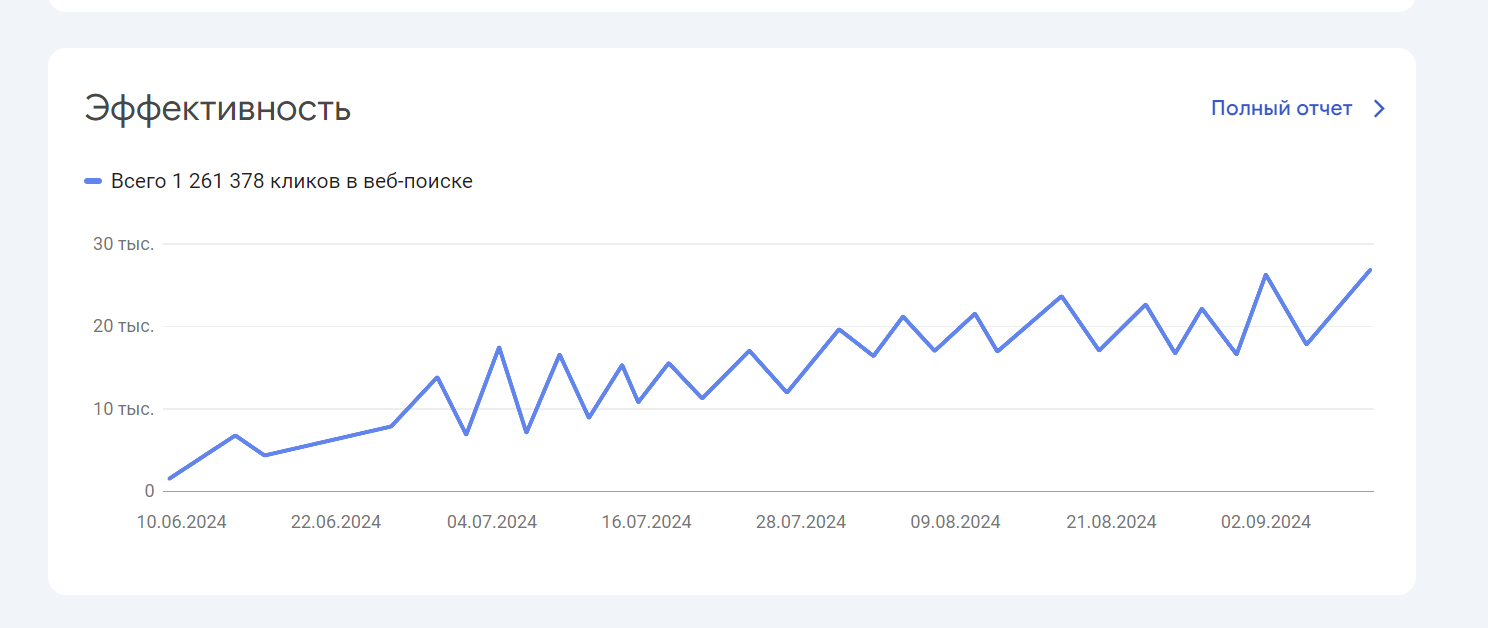
Task: Click the final data point of the chart line
Action: tap(1370, 269)
